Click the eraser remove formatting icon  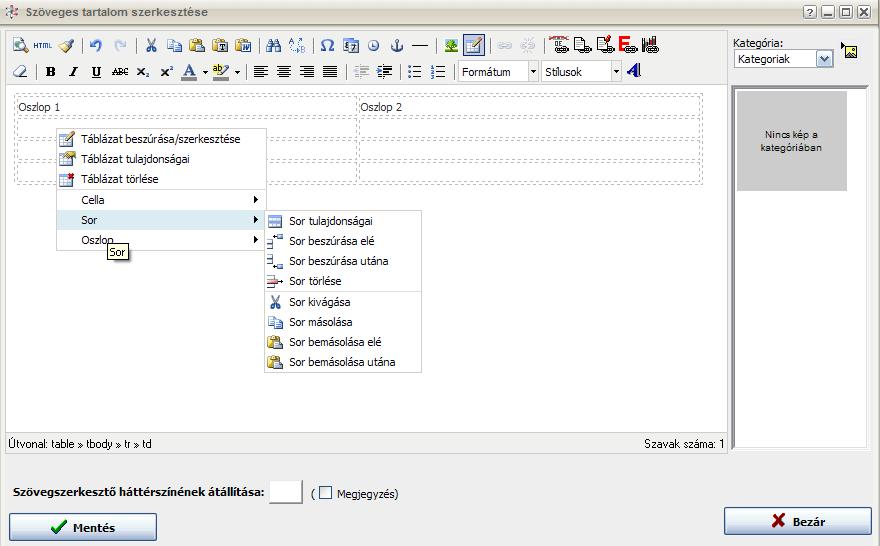pos(20,72)
